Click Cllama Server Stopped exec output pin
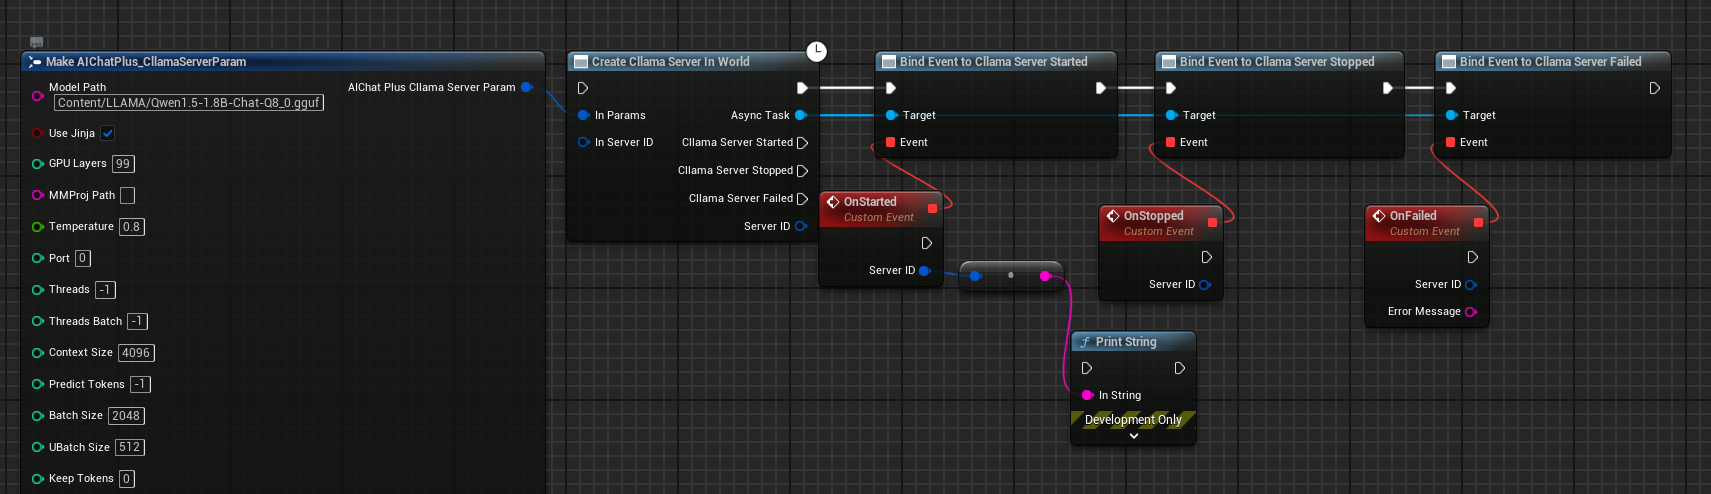 802,171
